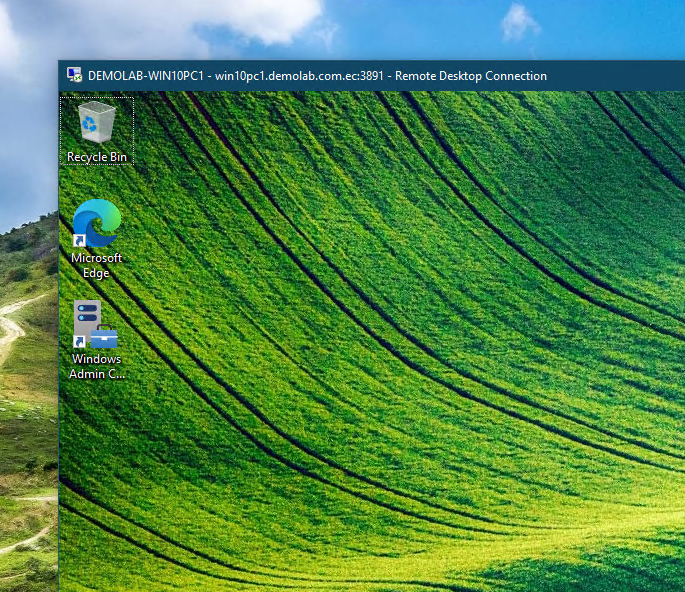The width and height of the screenshot is (685, 592).
Task: Click the "Windows Admin C..." text label
Action: coord(96,366)
